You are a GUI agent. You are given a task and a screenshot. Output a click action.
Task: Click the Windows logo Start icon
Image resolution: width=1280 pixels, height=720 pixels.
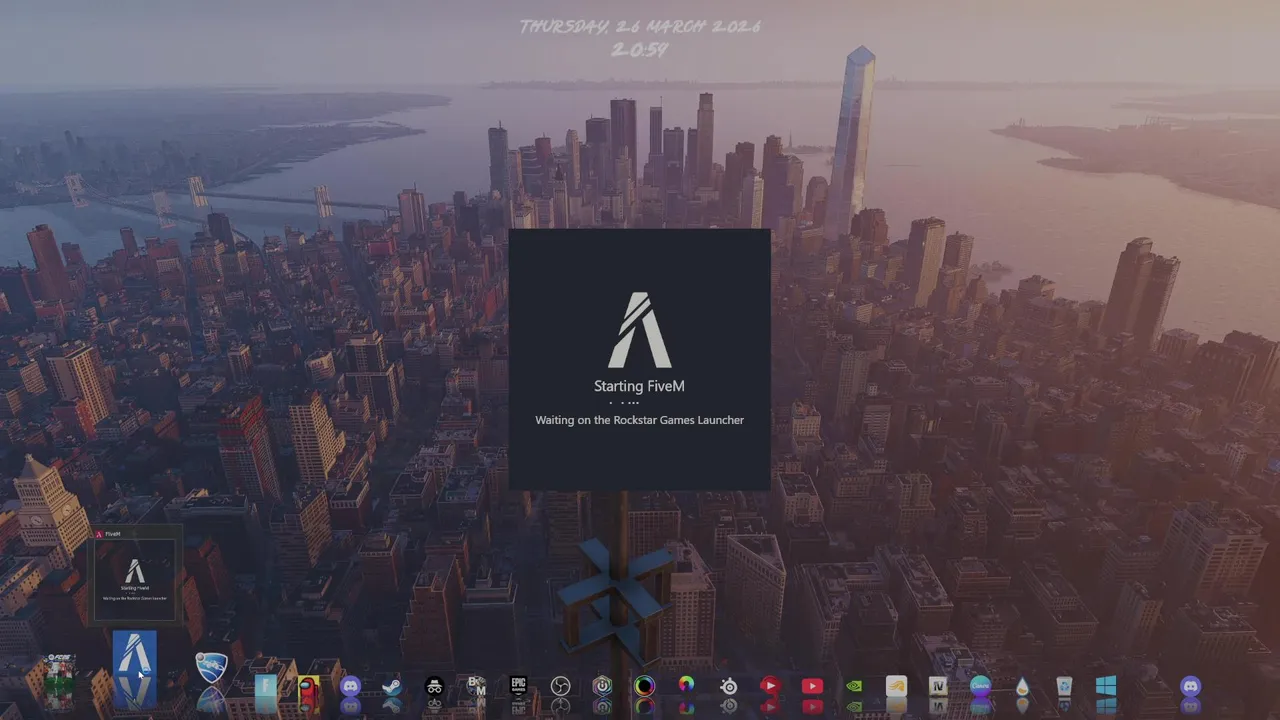coord(1106,686)
